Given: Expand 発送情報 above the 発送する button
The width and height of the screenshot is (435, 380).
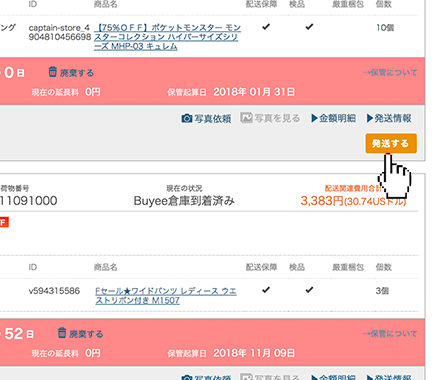Looking at the screenshot, I should [389, 118].
